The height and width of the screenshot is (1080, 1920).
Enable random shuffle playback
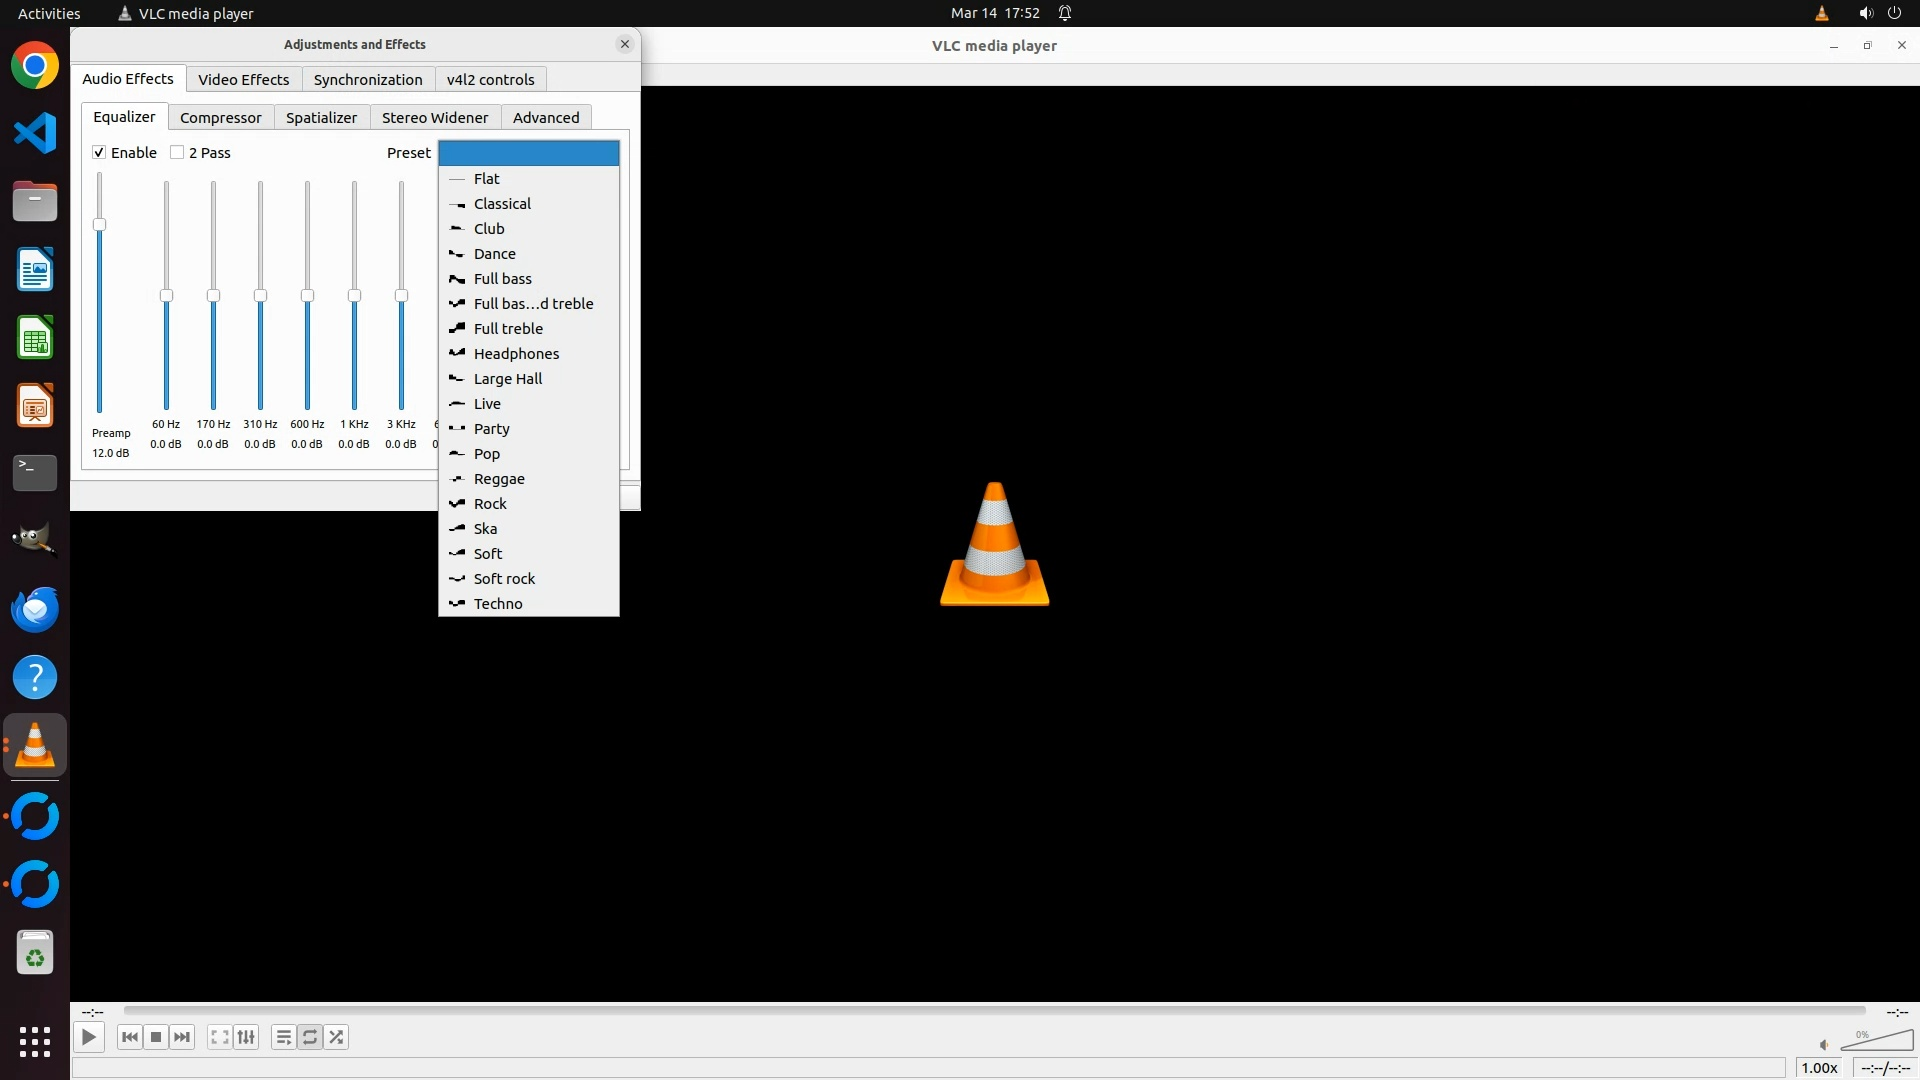337,1037
